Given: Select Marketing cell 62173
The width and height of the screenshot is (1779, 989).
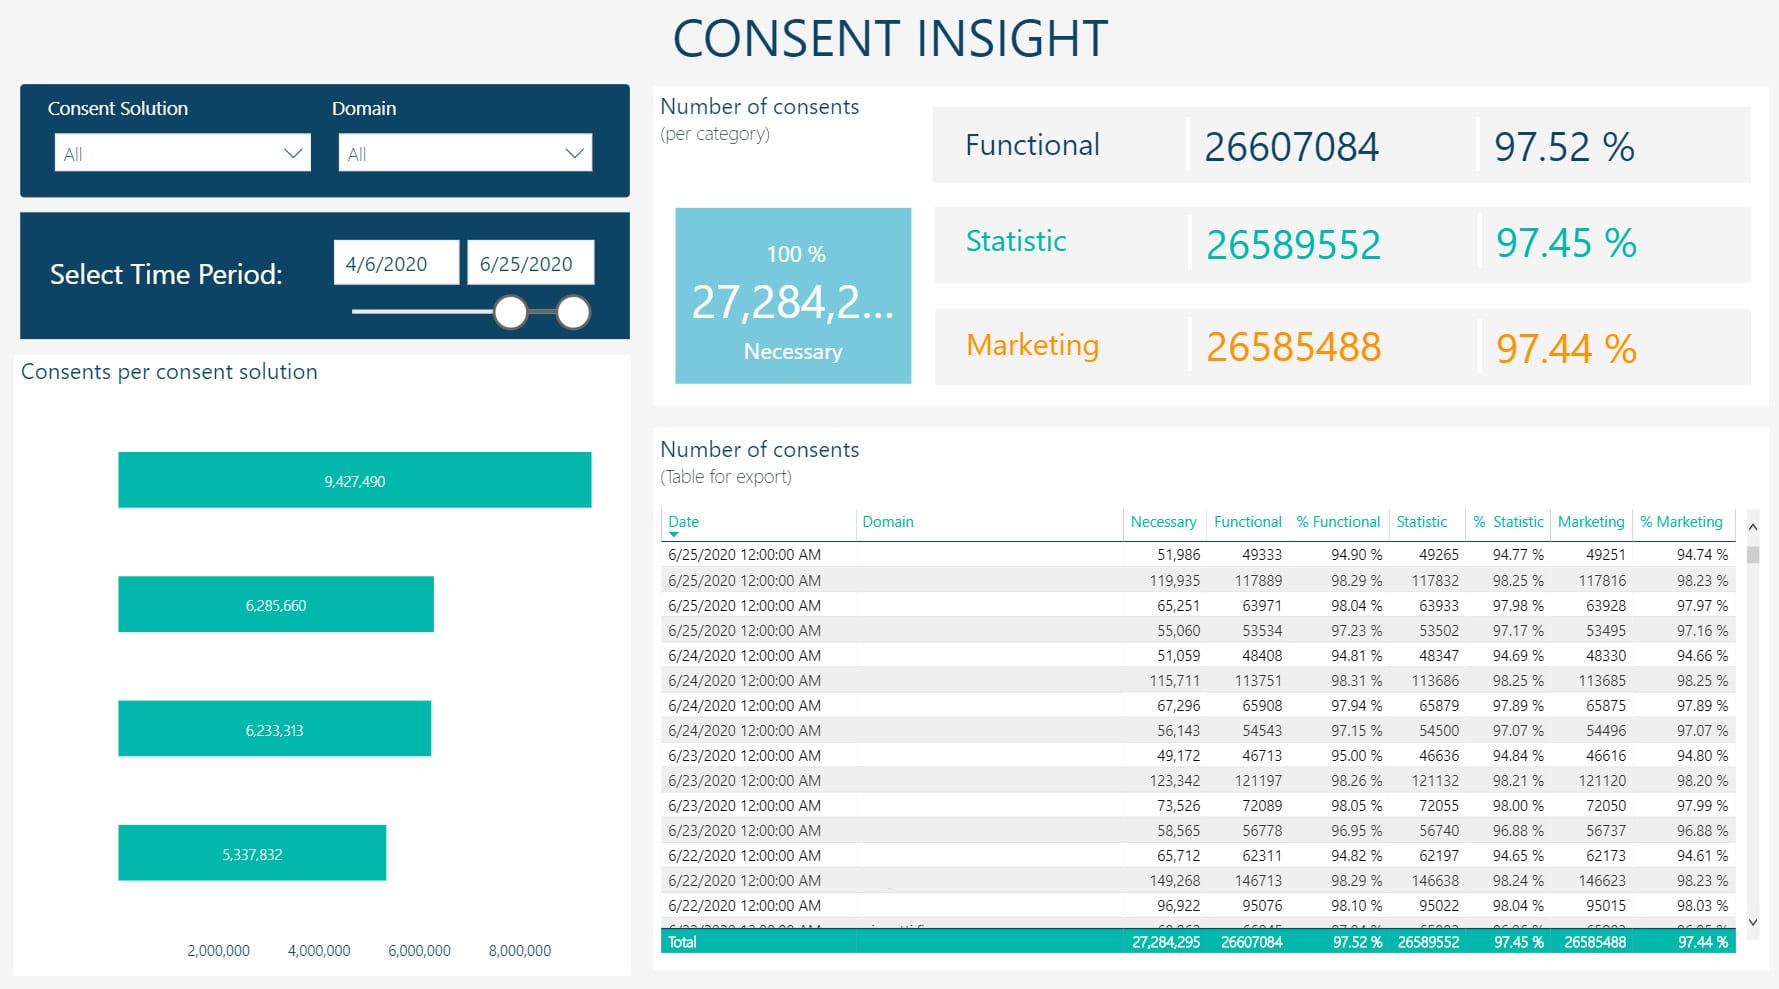Looking at the screenshot, I should pos(1606,855).
